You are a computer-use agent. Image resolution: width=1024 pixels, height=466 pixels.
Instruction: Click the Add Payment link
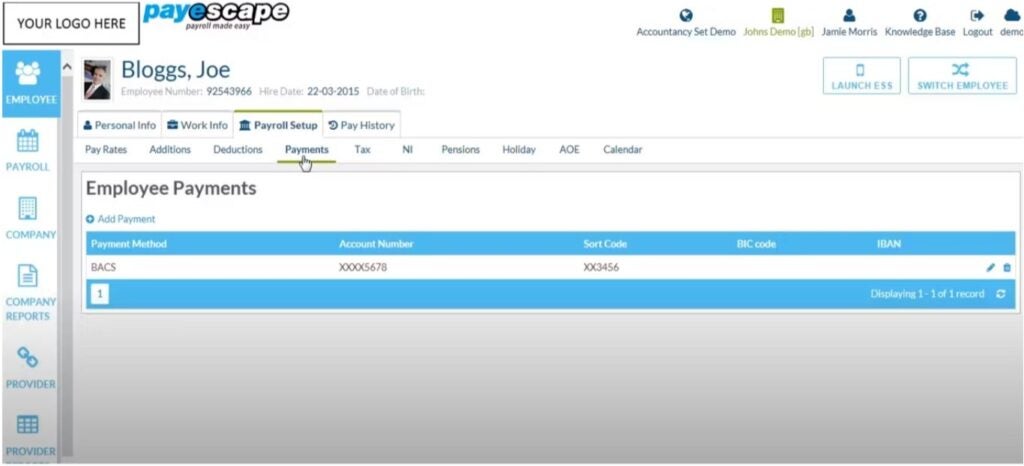[121, 219]
